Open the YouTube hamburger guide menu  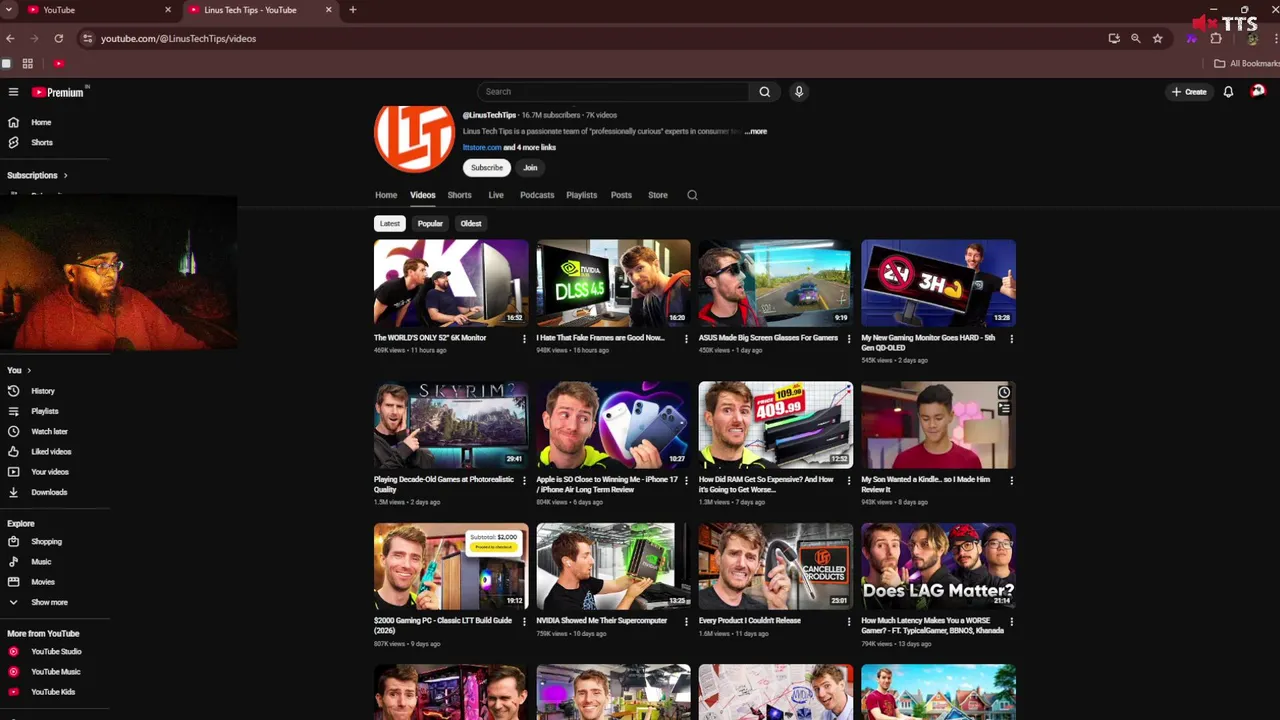click(13, 92)
